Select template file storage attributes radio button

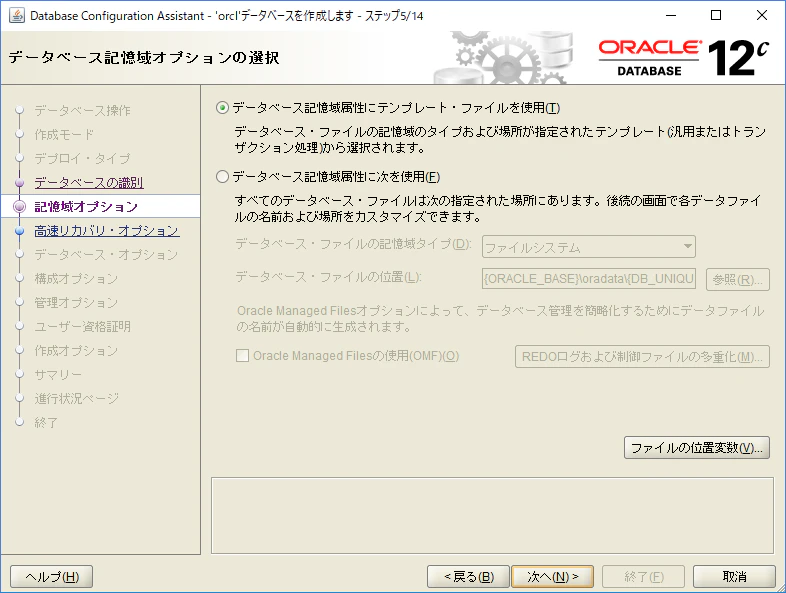223,108
